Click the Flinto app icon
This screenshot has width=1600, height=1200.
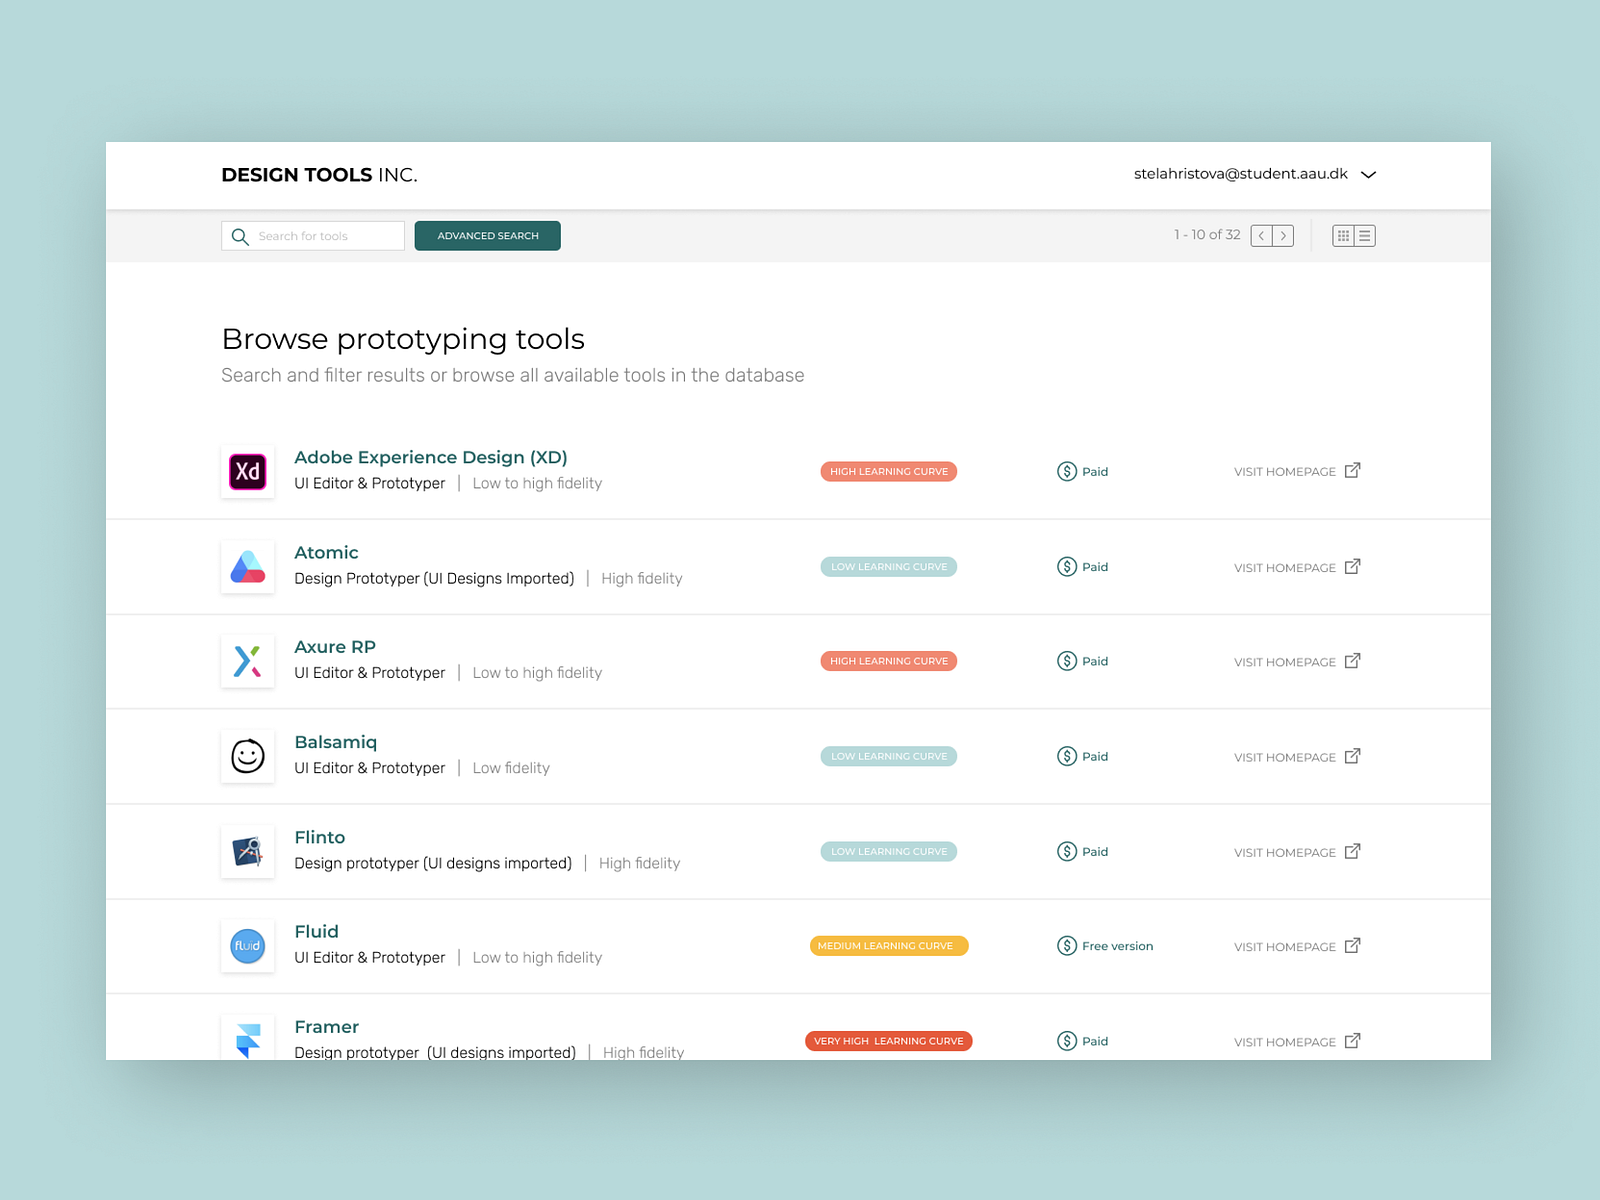point(246,850)
